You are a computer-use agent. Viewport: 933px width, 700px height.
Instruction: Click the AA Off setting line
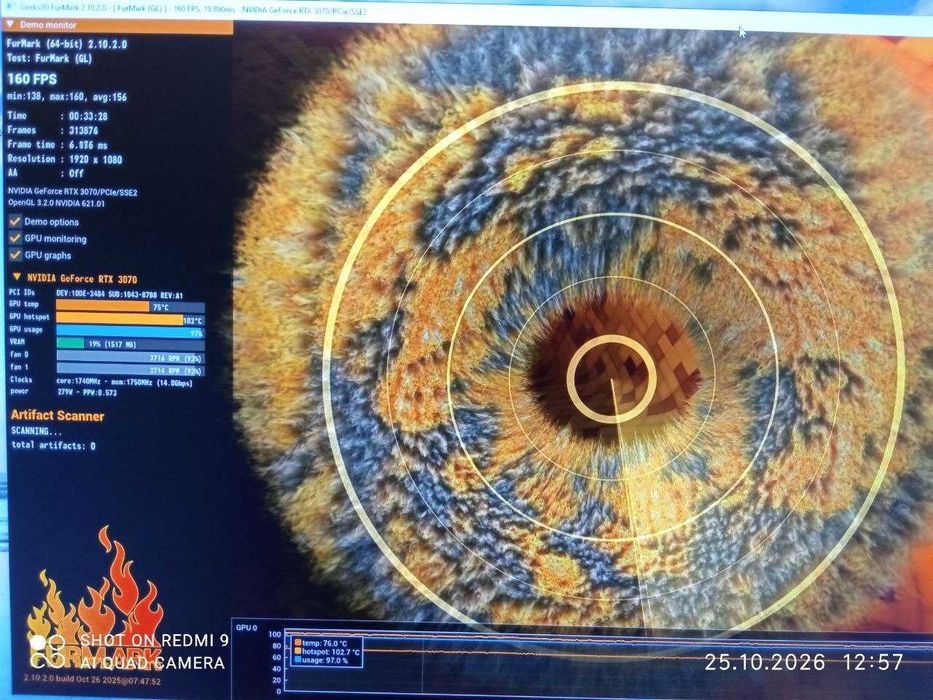(x=45, y=173)
